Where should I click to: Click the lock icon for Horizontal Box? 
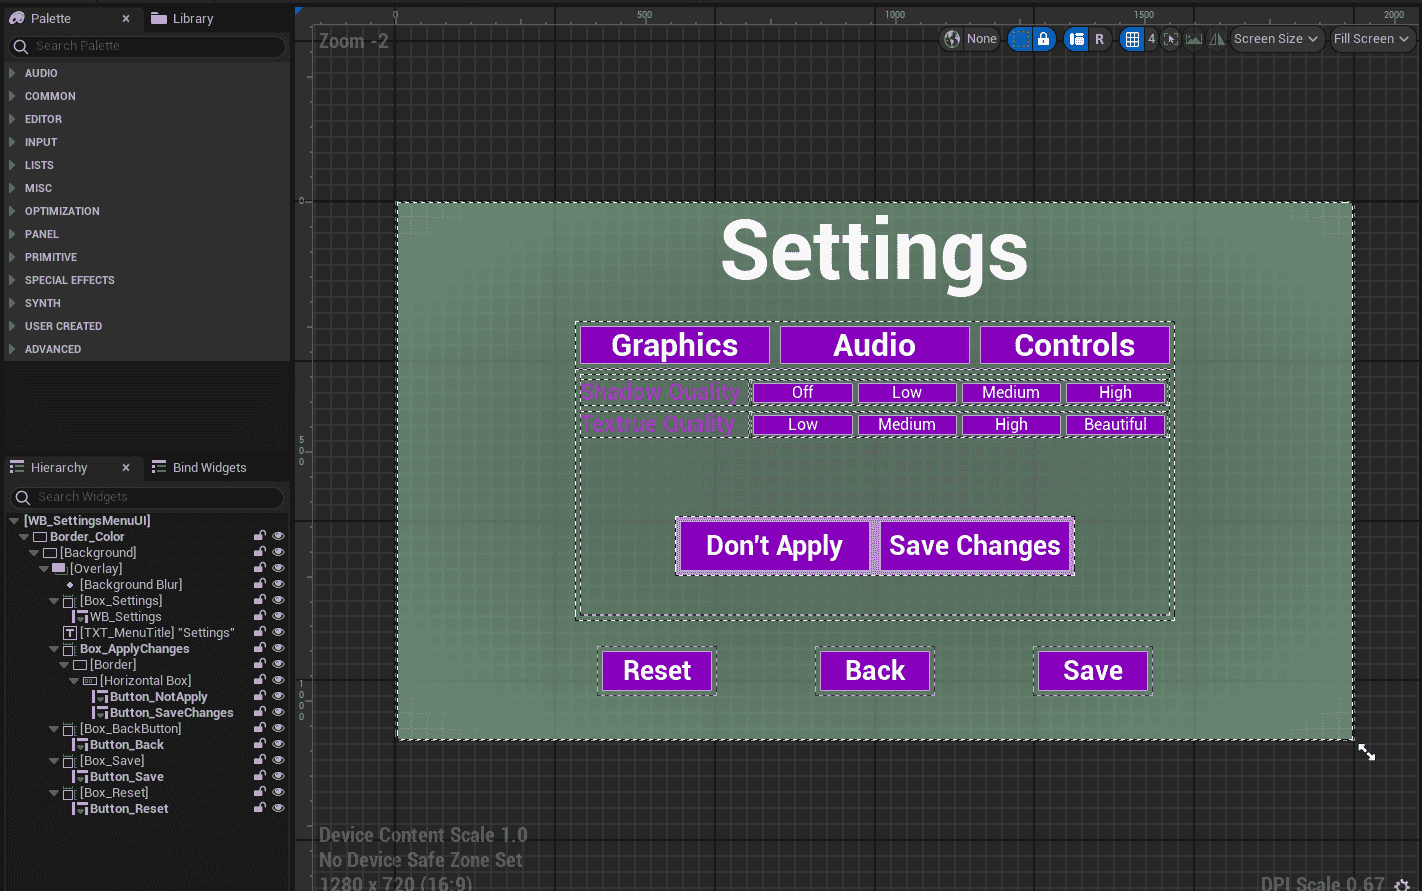[x=260, y=681]
